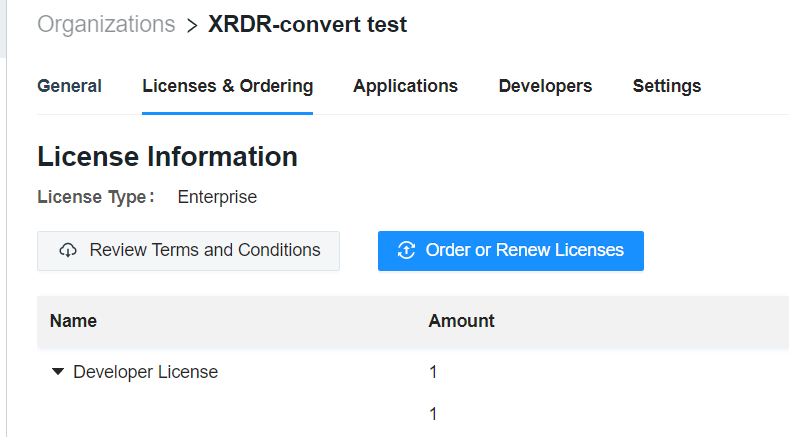The width and height of the screenshot is (789, 437).
Task: Switch to the General tab
Action: (69, 86)
